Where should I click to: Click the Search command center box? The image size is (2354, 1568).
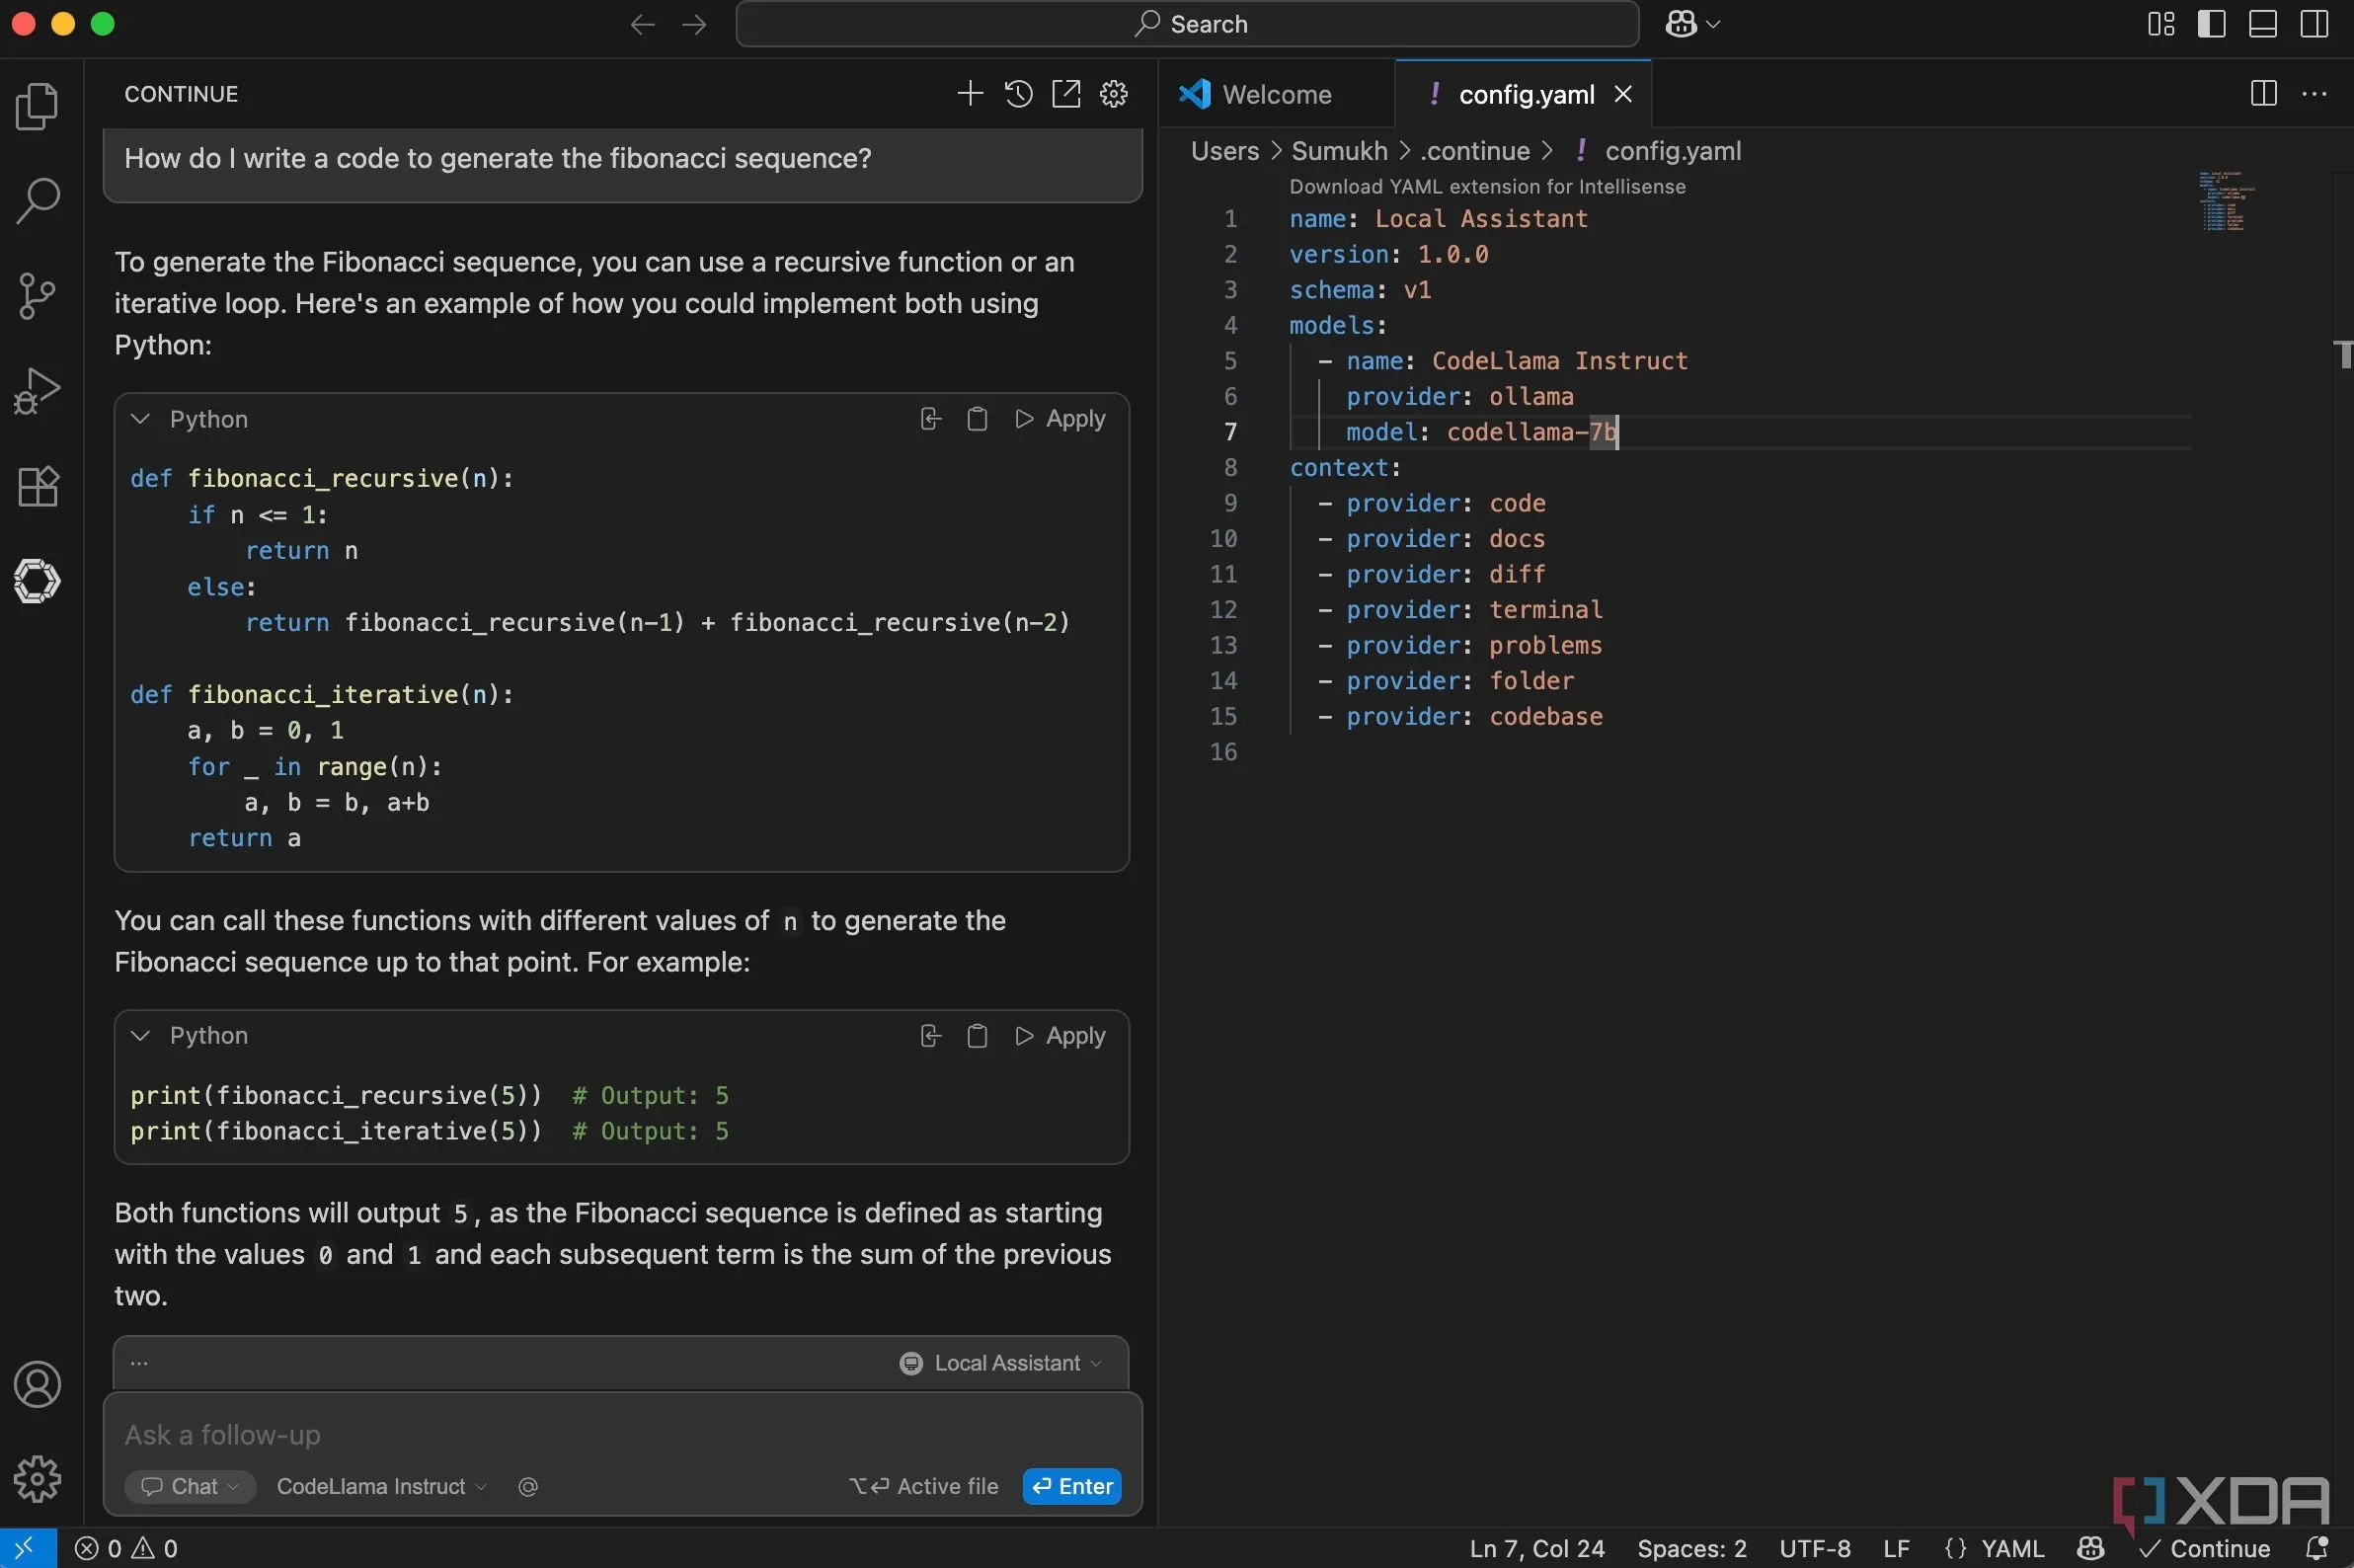pos(1187,24)
